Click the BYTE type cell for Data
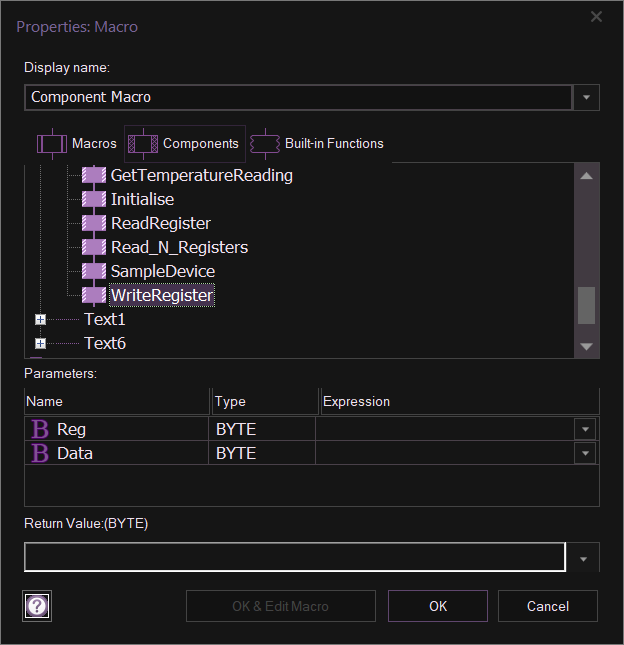Screen dimensions: 624x645 [262, 453]
